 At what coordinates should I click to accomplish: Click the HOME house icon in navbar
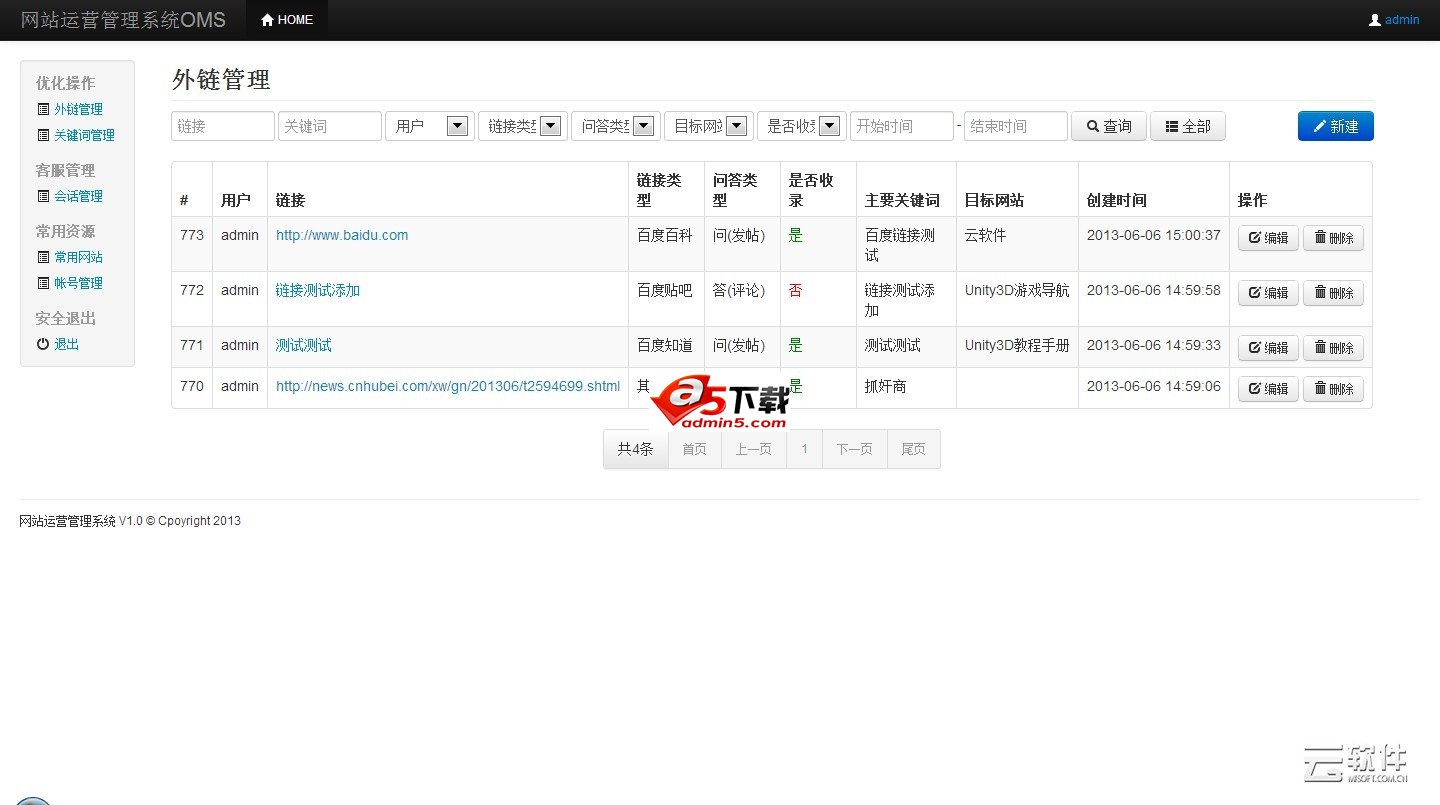coord(267,20)
